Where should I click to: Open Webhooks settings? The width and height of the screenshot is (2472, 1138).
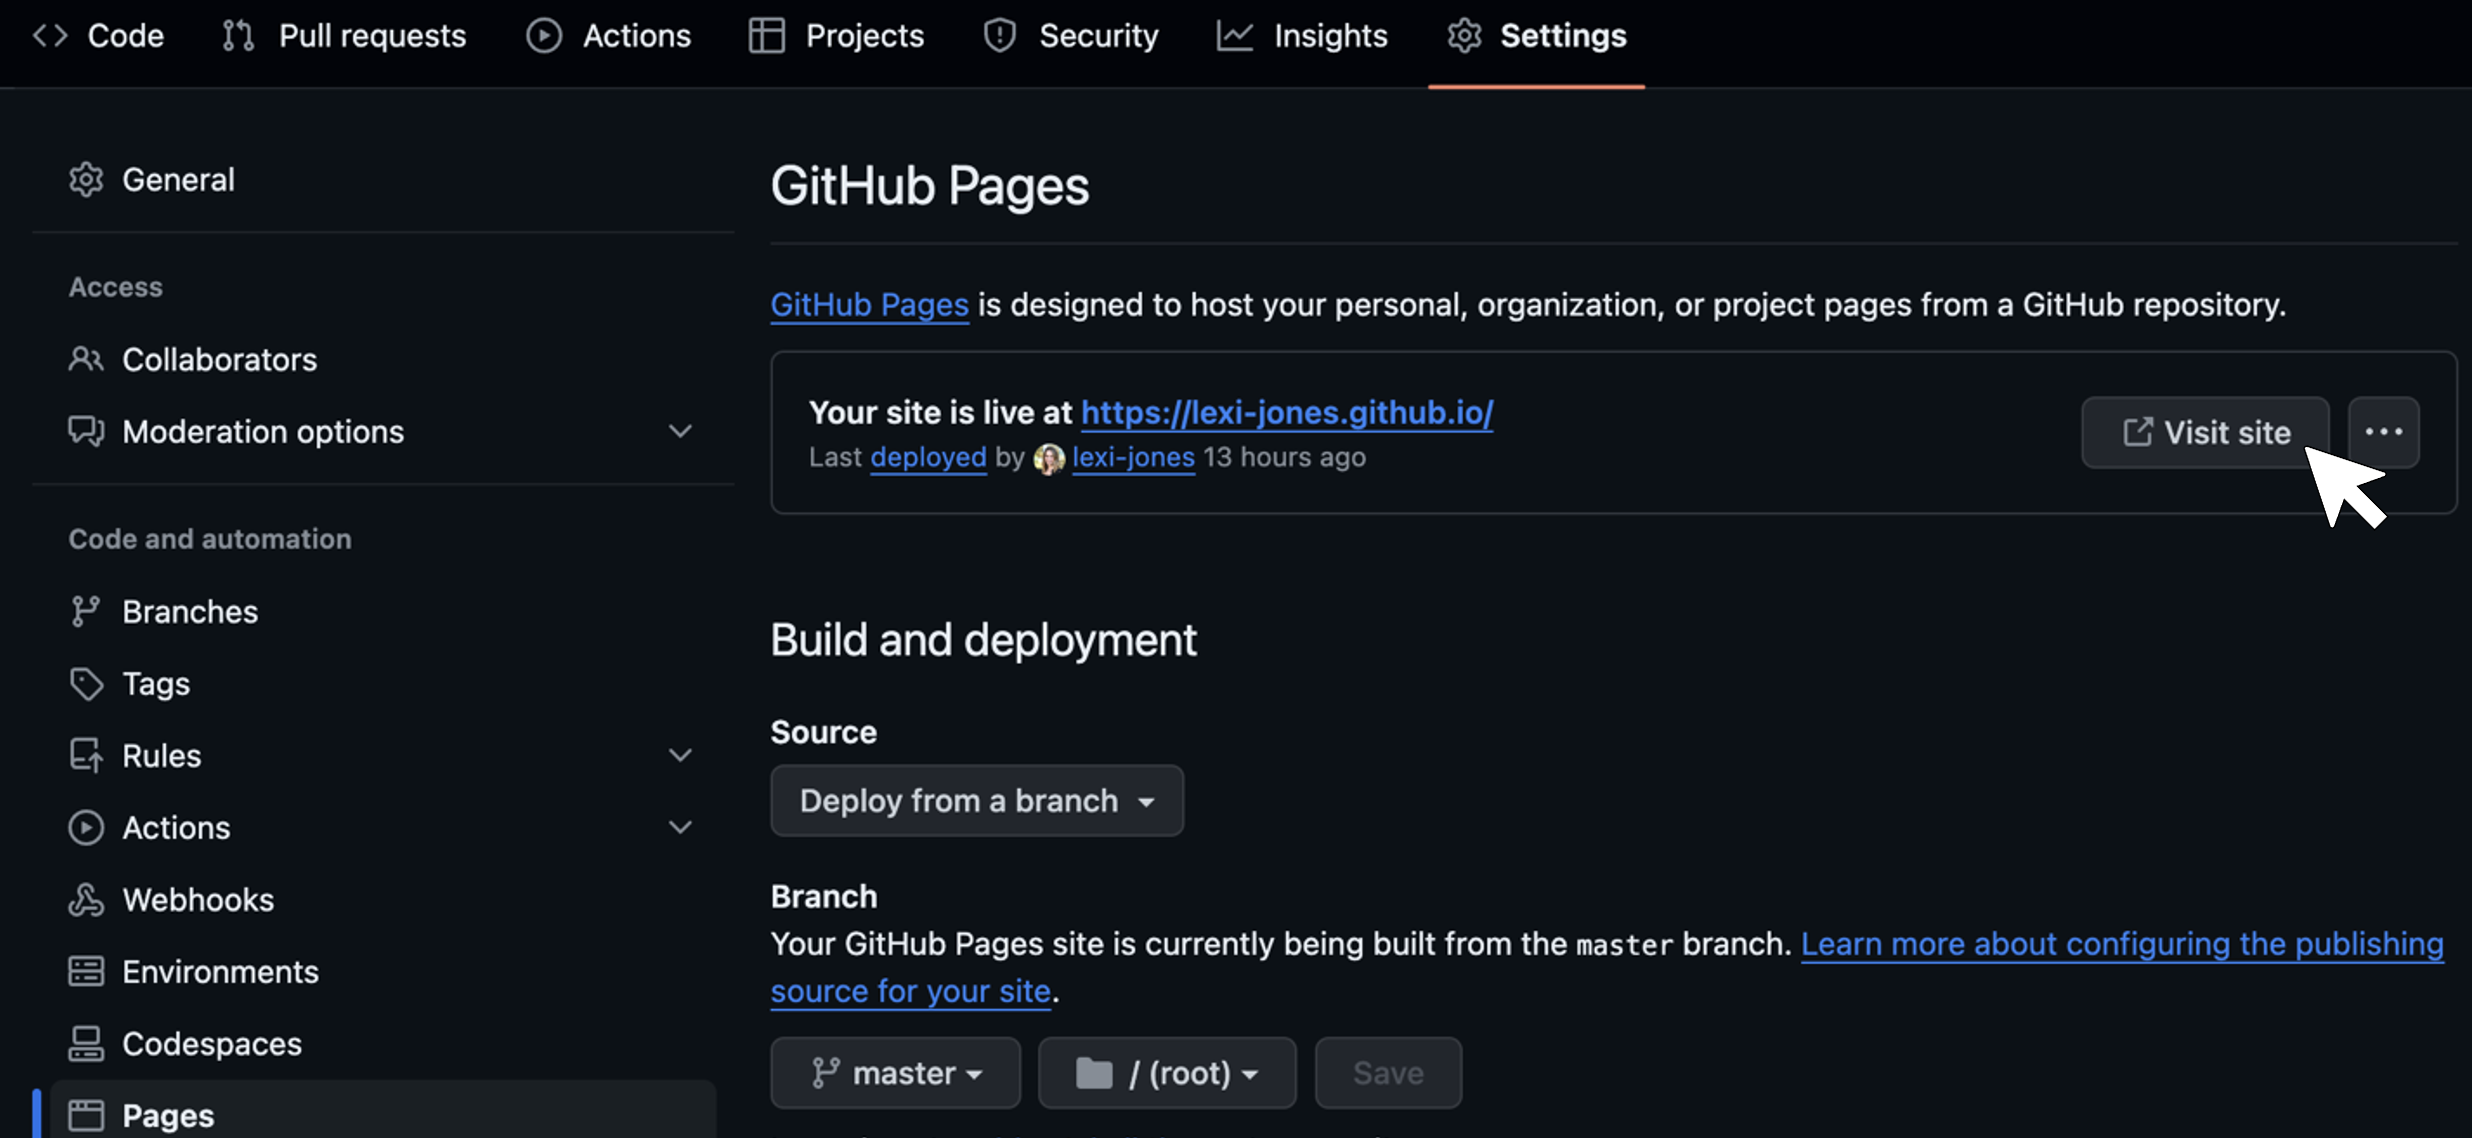383,900
